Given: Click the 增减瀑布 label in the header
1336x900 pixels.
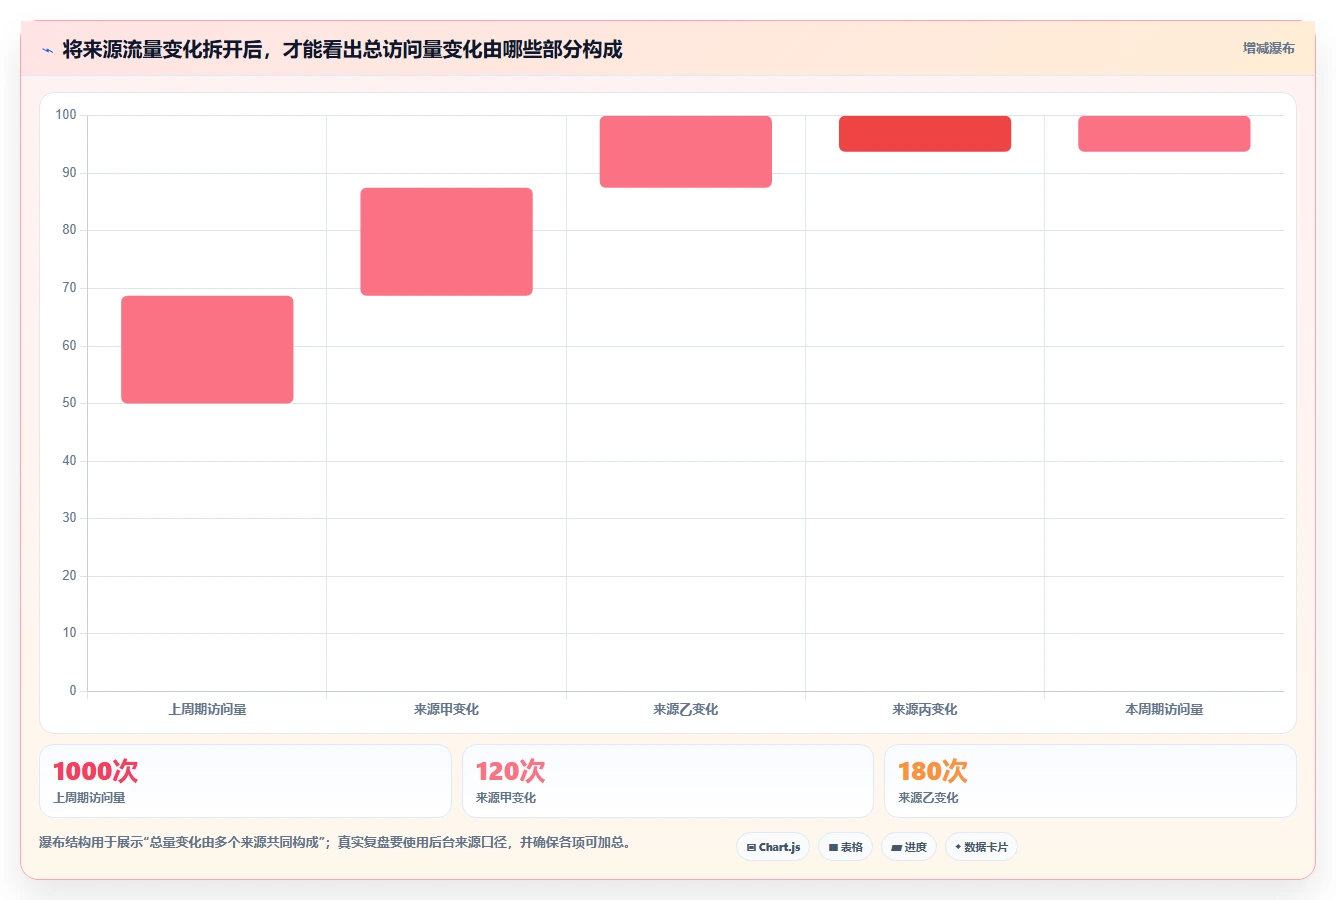Looking at the screenshot, I should (1268, 48).
